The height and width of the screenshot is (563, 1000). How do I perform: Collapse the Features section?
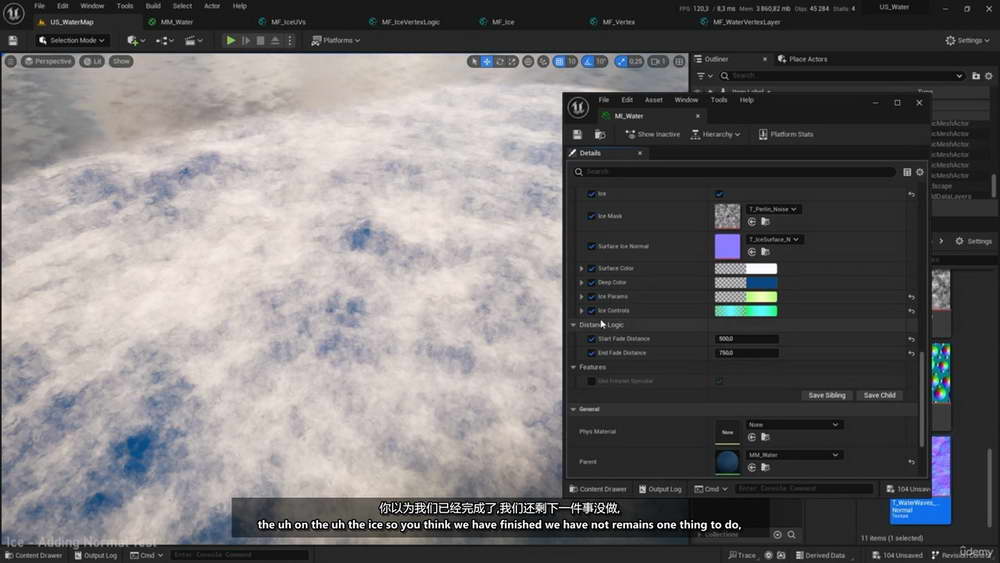tap(573, 367)
